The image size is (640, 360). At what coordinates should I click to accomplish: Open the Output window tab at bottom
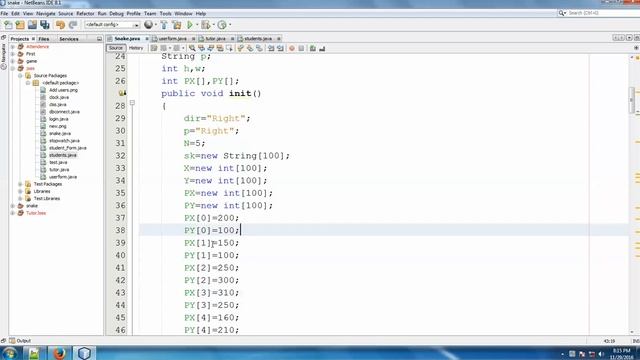(x=20, y=340)
